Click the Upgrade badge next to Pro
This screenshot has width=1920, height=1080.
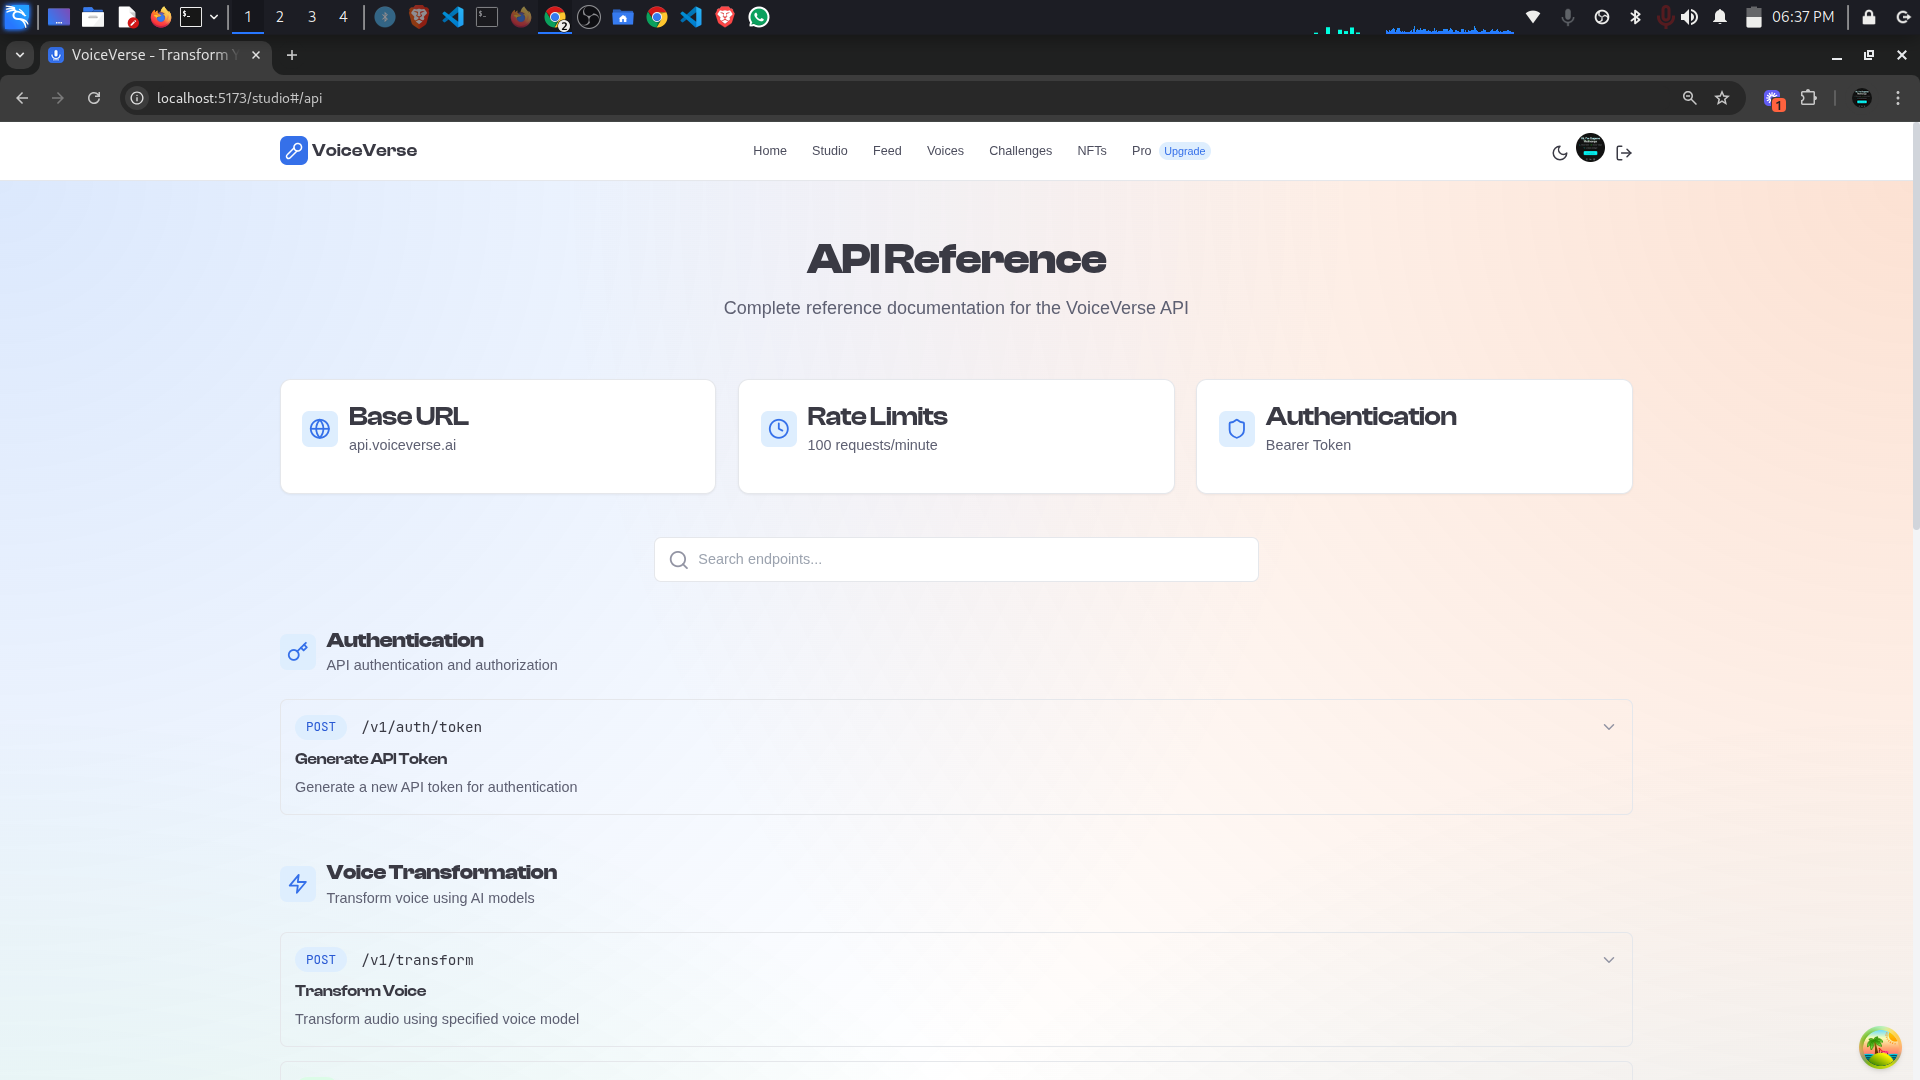[x=1184, y=151]
